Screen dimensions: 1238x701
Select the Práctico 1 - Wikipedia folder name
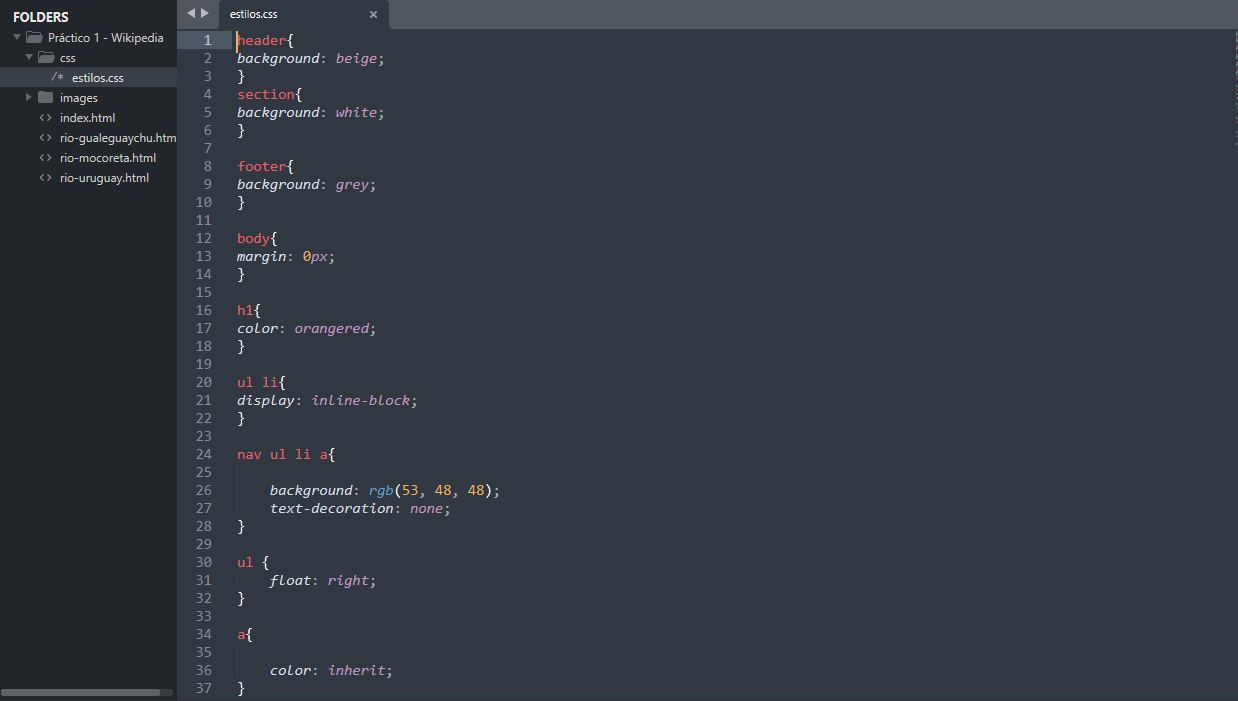[106, 38]
